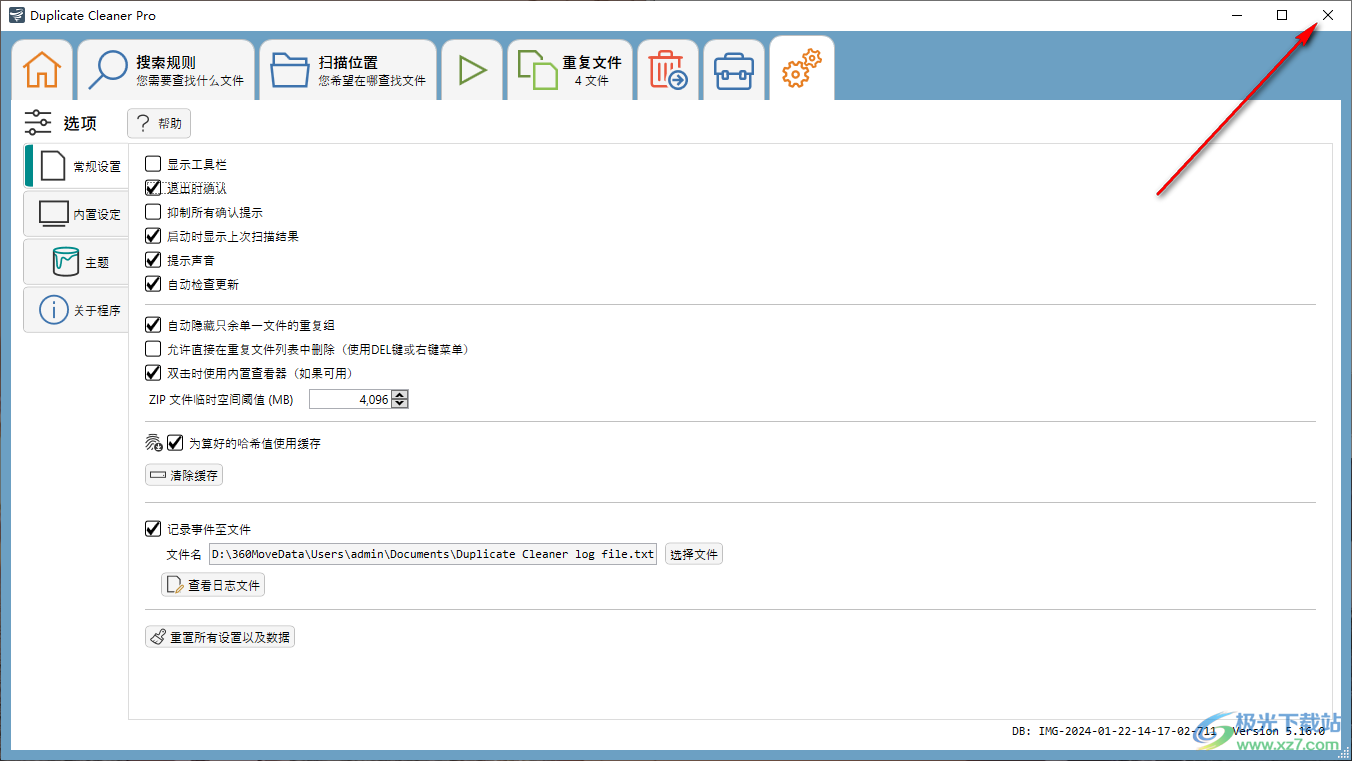Open the Home tab house icon
The image size is (1352, 761).
[42, 71]
